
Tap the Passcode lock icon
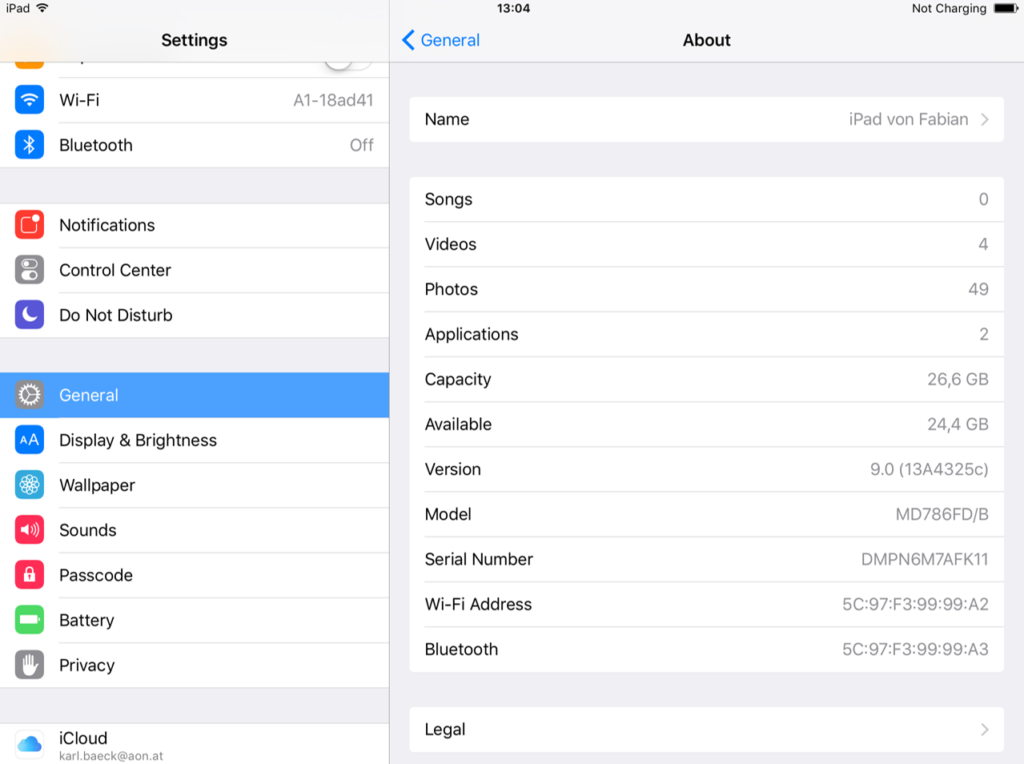click(30, 575)
